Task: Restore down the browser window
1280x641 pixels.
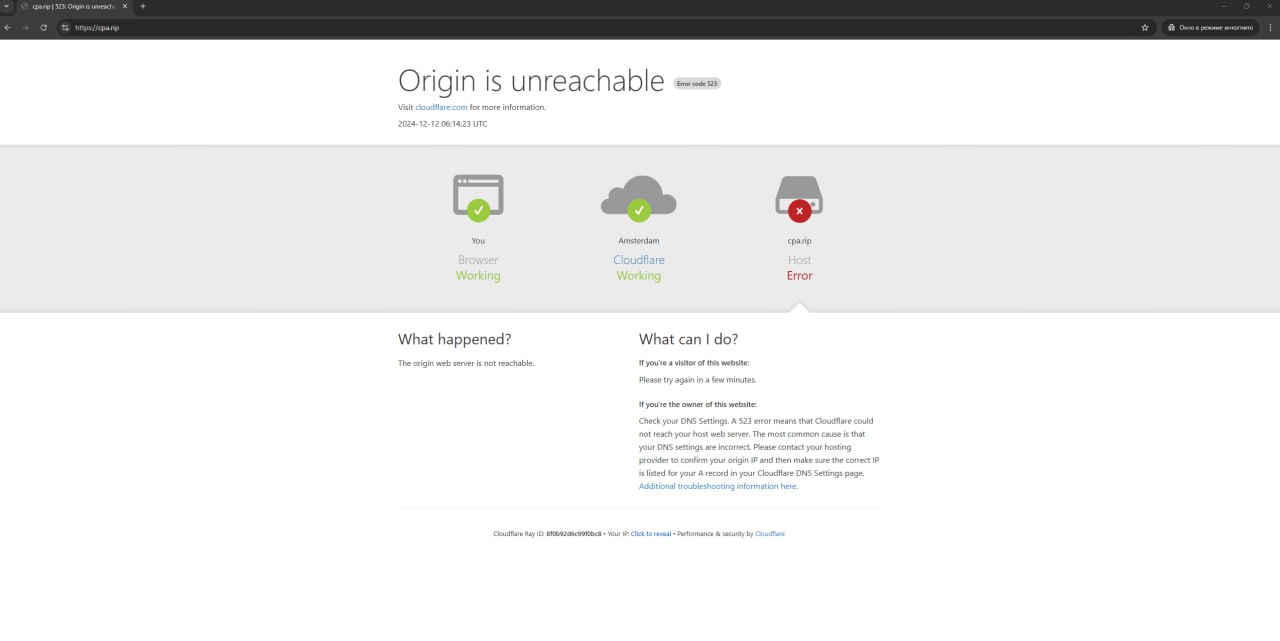Action: [1246, 6]
